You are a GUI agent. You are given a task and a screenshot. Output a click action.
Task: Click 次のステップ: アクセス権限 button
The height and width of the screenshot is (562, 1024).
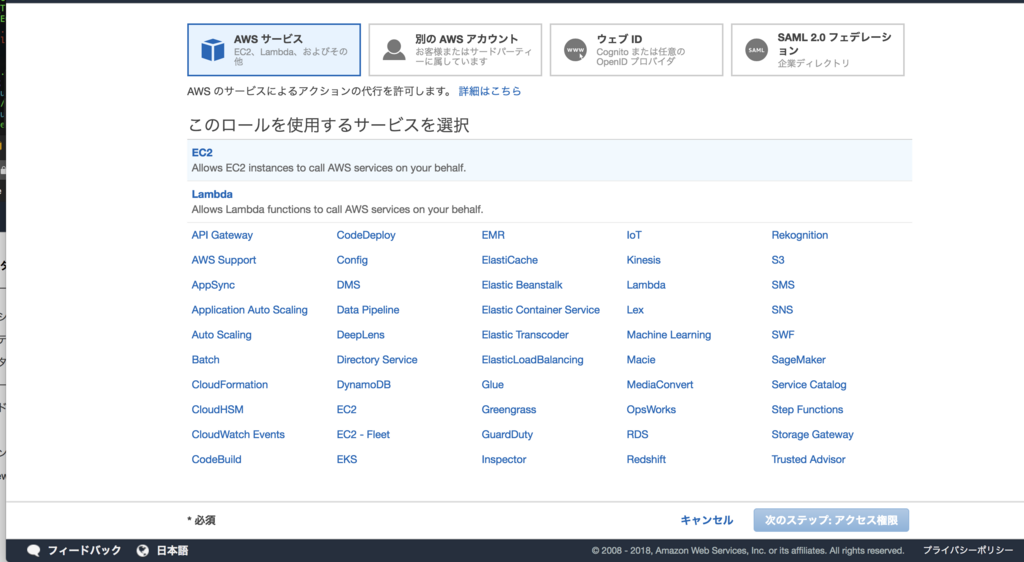pyautogui.click(x=831, y=520)
